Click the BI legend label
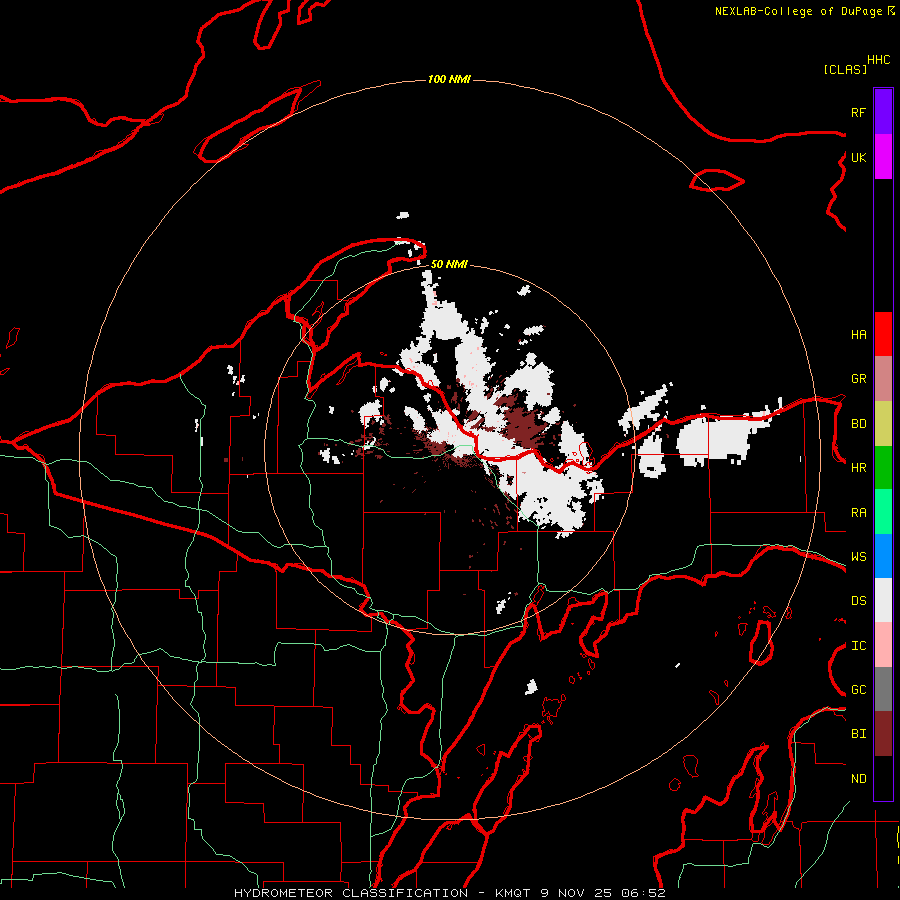900x900 pixels. click(858, 734)
